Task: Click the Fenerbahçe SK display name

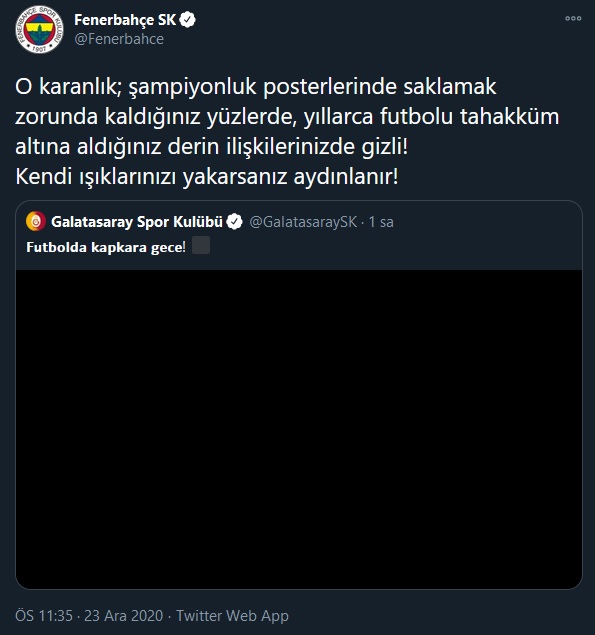Action: (125, 19)
